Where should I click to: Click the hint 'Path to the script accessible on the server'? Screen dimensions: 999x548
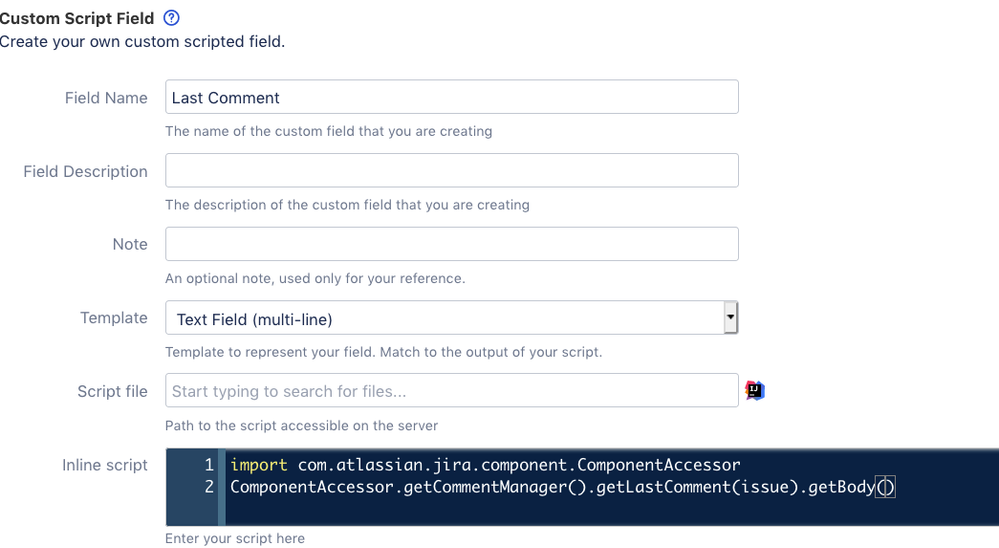pos(301,426)
